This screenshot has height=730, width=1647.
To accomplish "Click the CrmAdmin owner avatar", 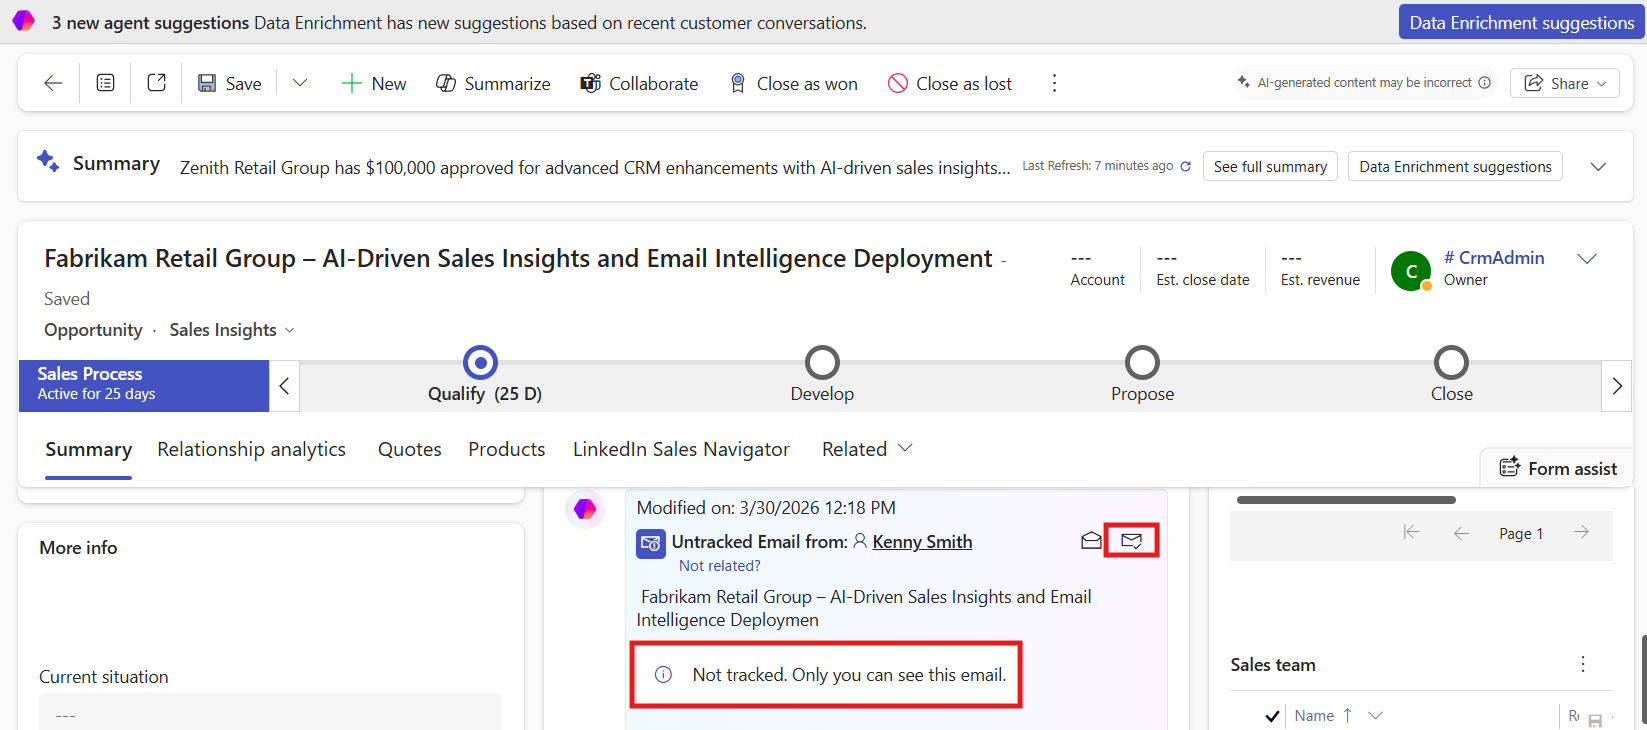I will [1411, 271].
